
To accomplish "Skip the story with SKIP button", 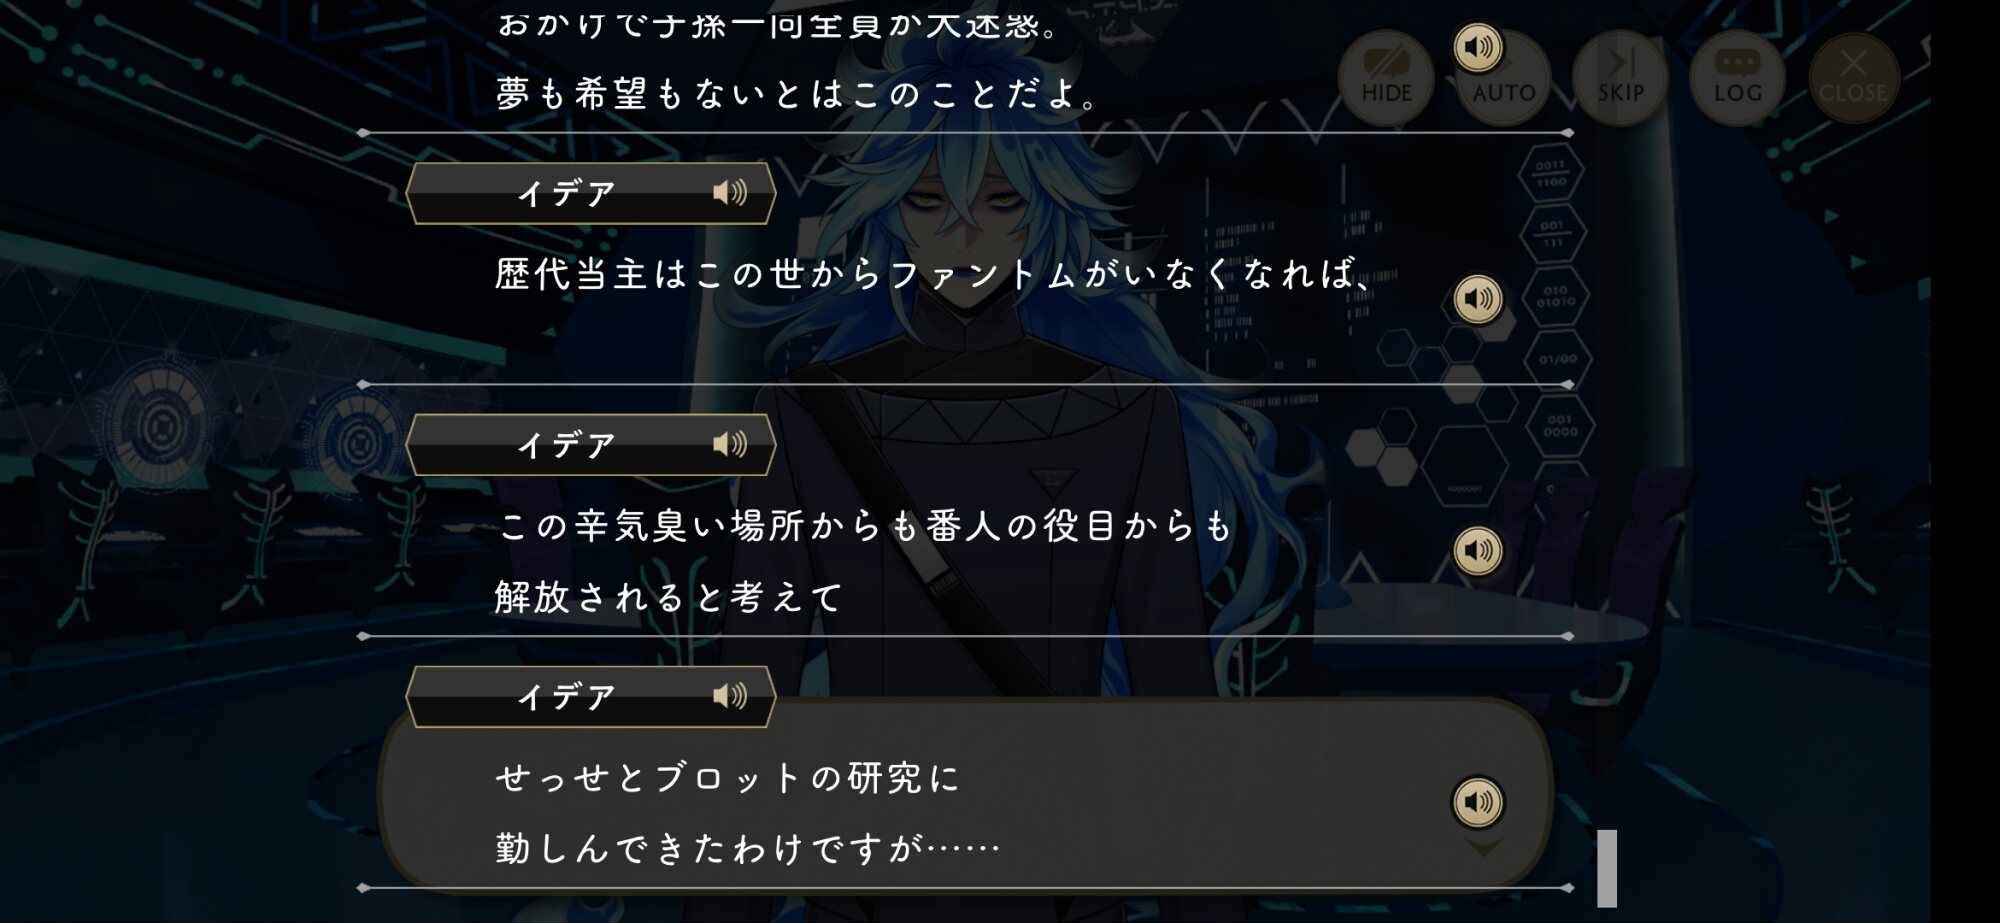I will [x=1620, y=77].
